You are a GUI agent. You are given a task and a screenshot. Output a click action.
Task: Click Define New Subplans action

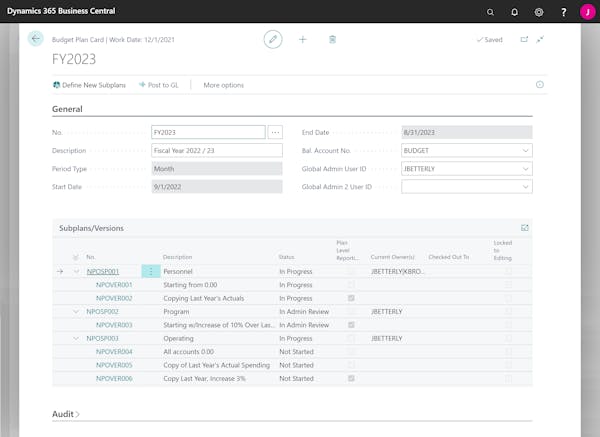[x=90, y=85]
